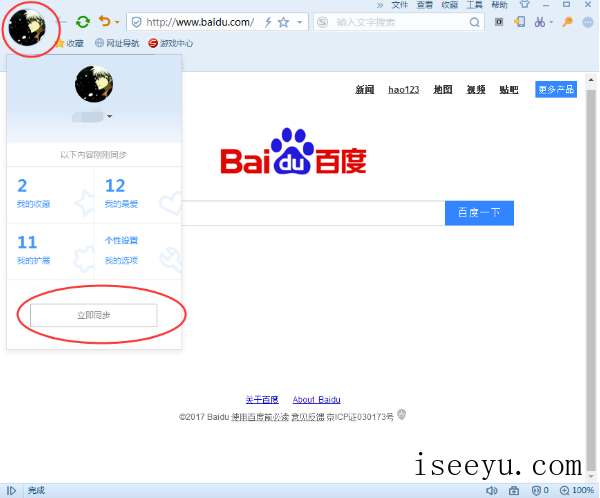Open Baidu 地图 link
The image size is (600, 498).
pyautogui.click(x=443, y=90)
